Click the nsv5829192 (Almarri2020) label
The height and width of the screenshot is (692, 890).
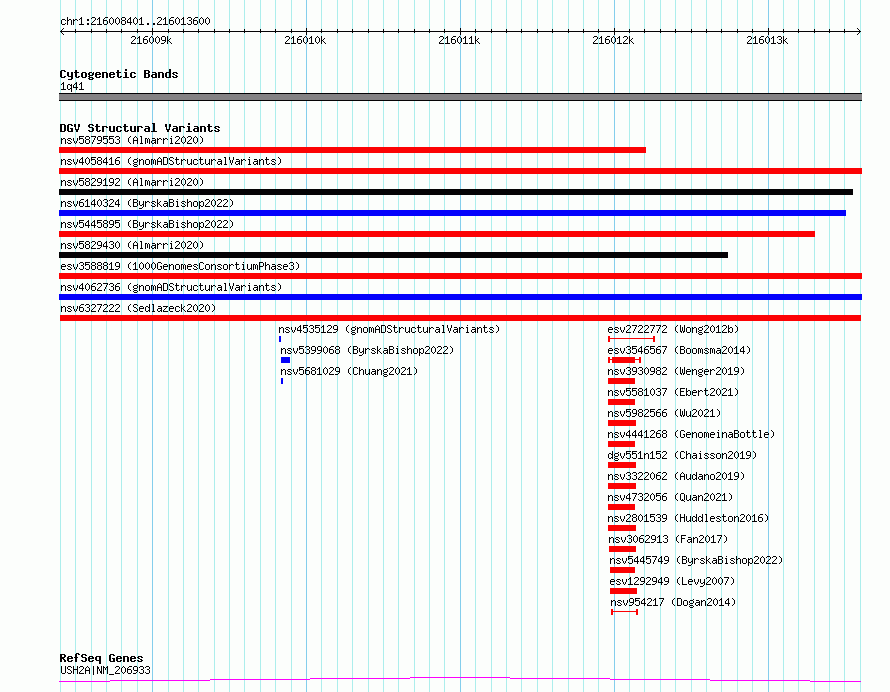132,182
